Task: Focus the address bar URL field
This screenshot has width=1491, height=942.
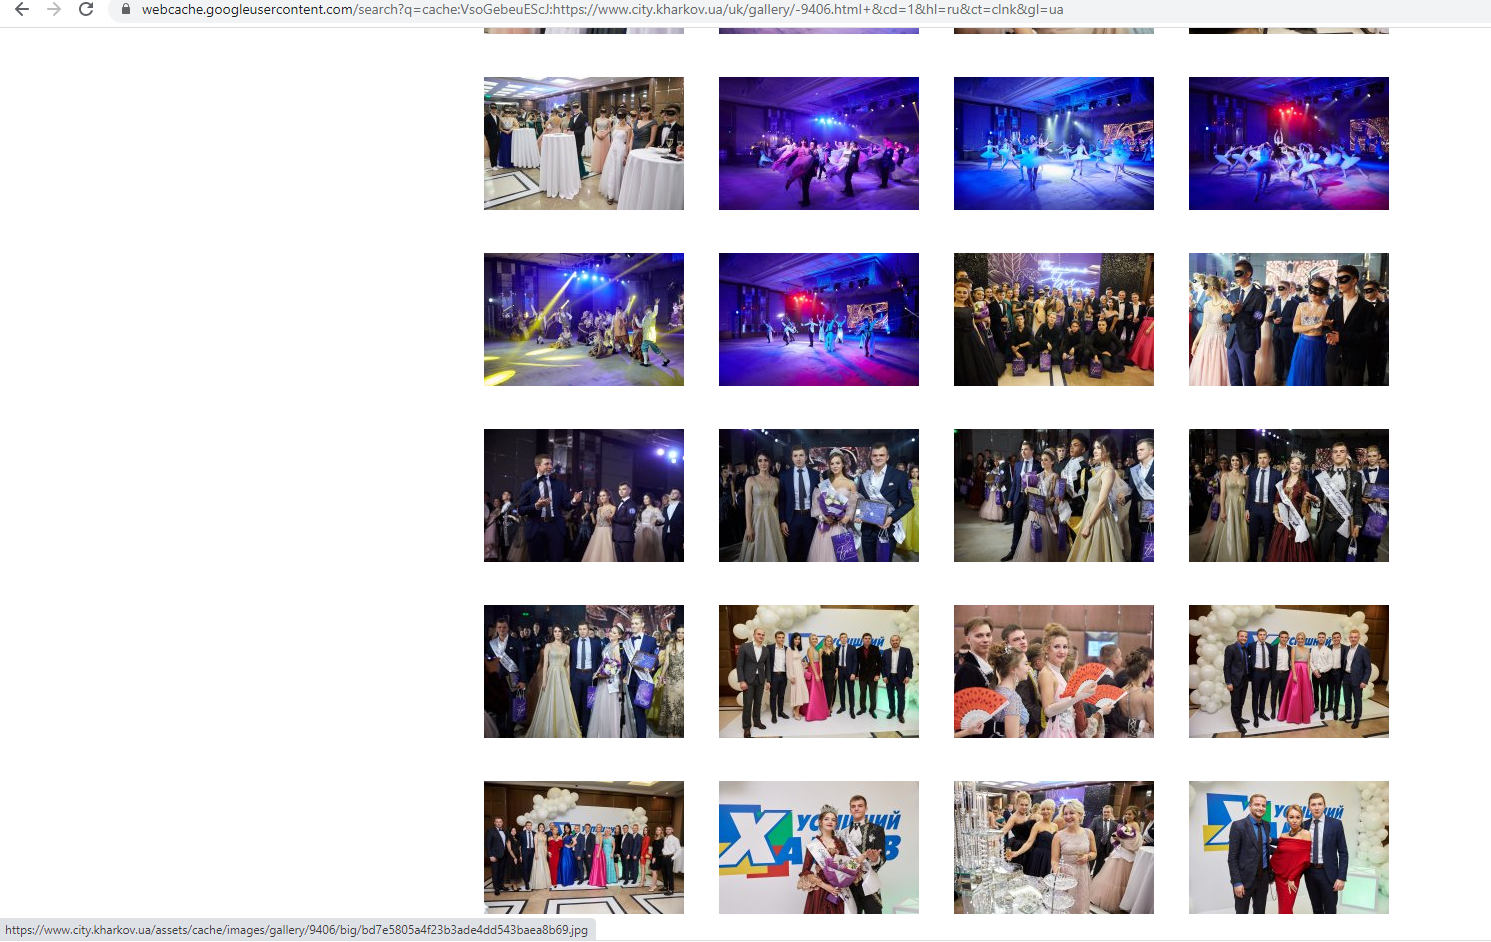Action: pyautogui.click(x=600, y=10)
